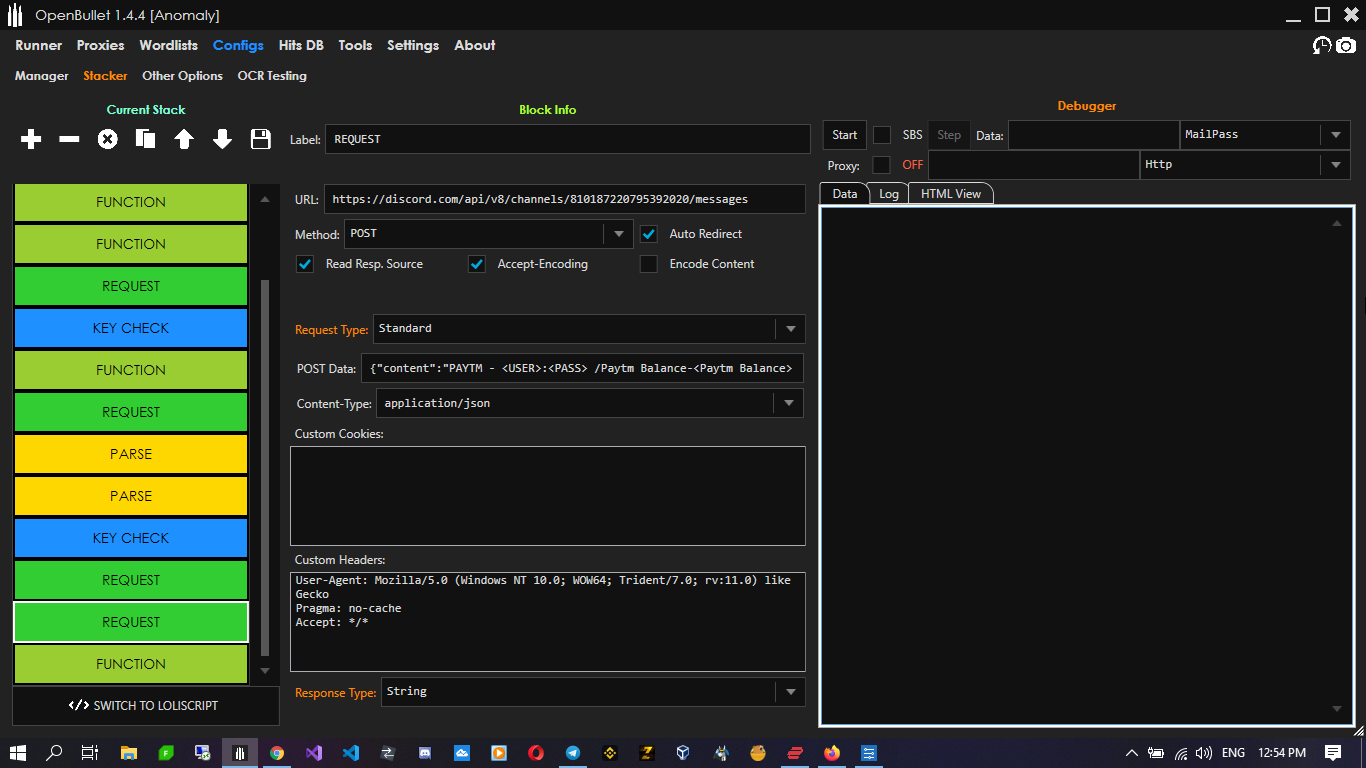Save the config with floppy disk icon

261,139
